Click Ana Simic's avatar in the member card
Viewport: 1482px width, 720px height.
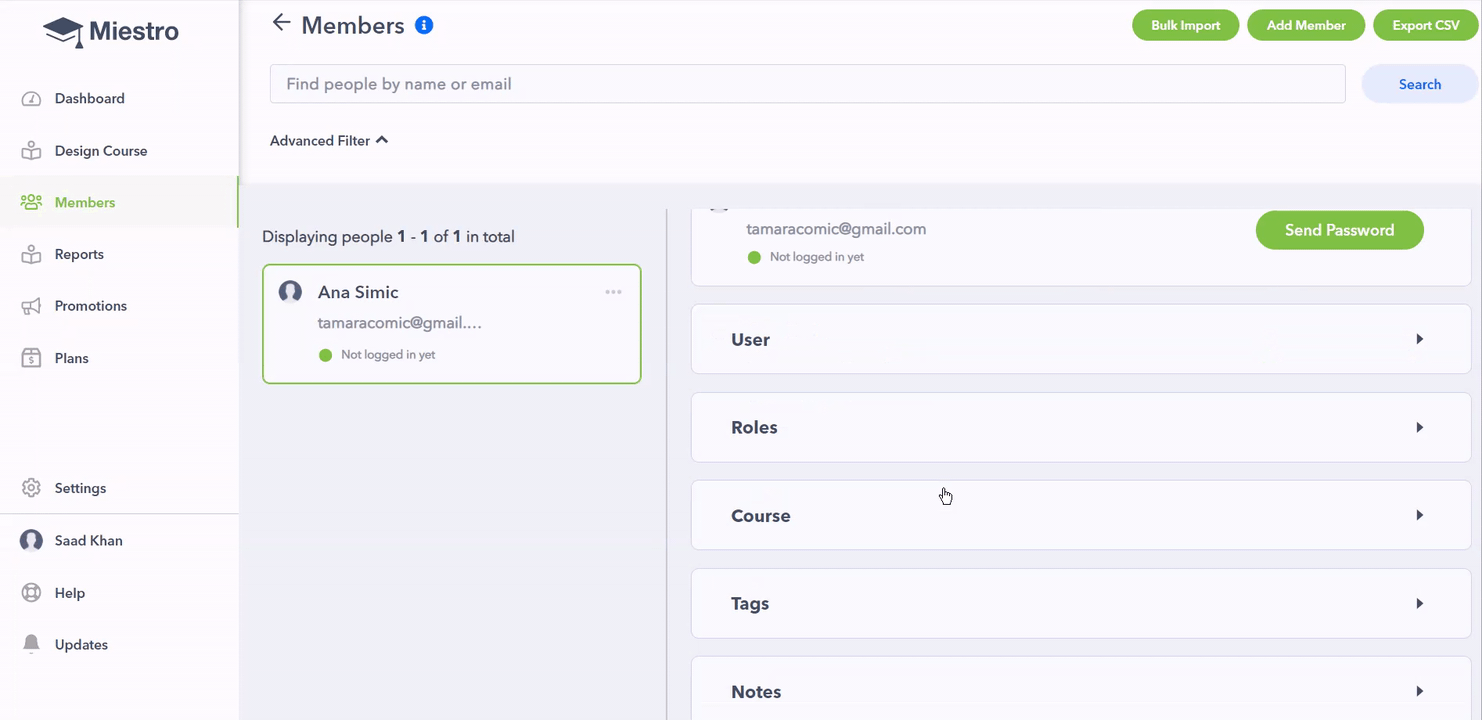(x=290, y=292)
